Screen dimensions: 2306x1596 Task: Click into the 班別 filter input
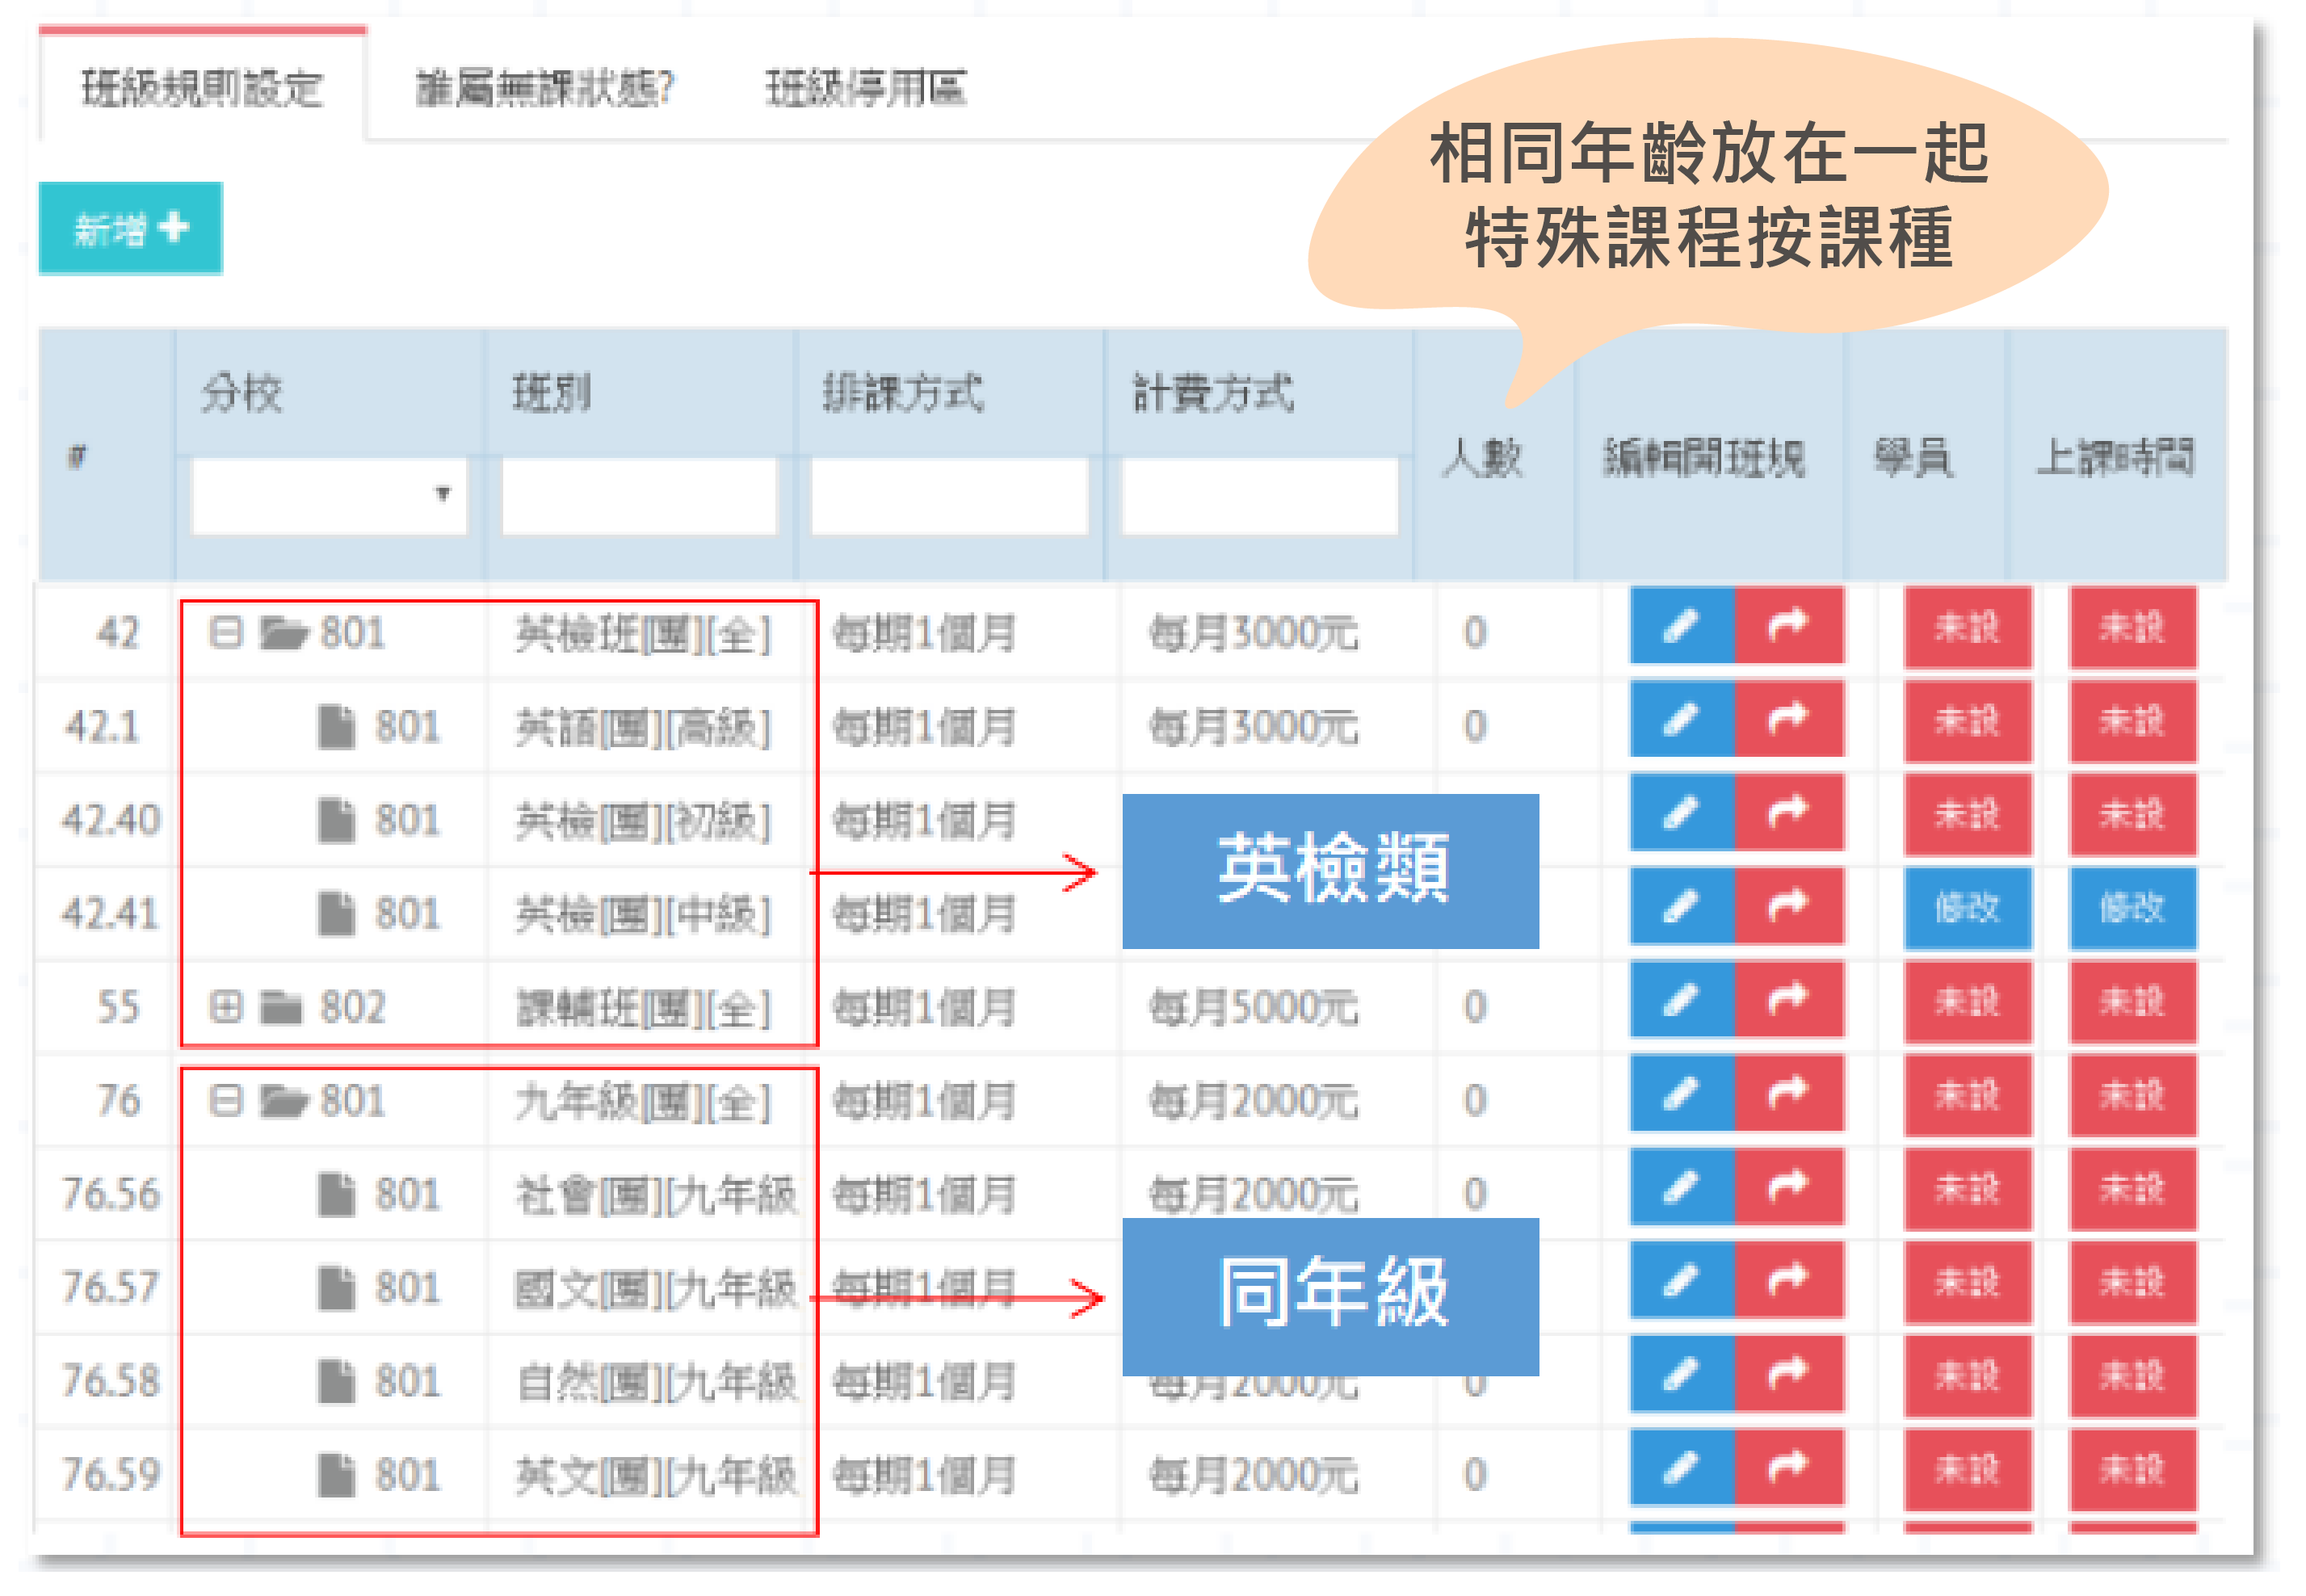[639, 495]
